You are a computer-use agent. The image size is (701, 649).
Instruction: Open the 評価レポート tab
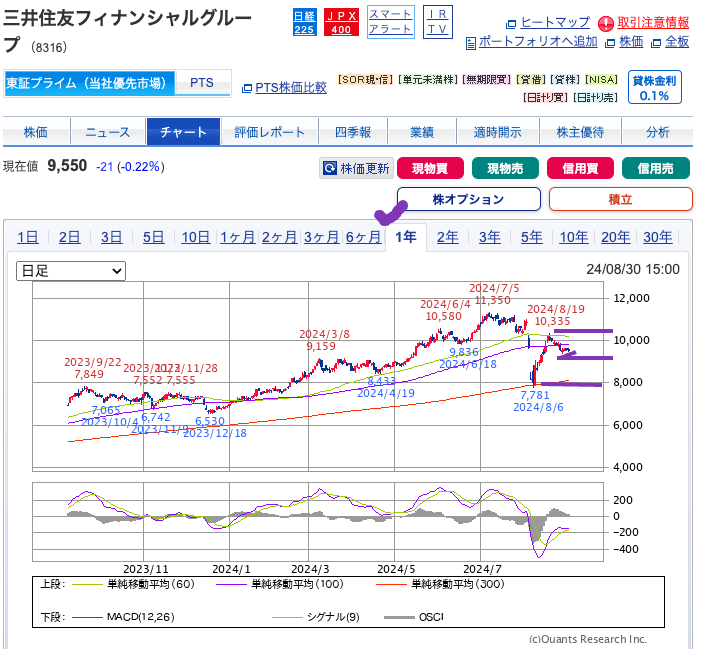point(270,132)
